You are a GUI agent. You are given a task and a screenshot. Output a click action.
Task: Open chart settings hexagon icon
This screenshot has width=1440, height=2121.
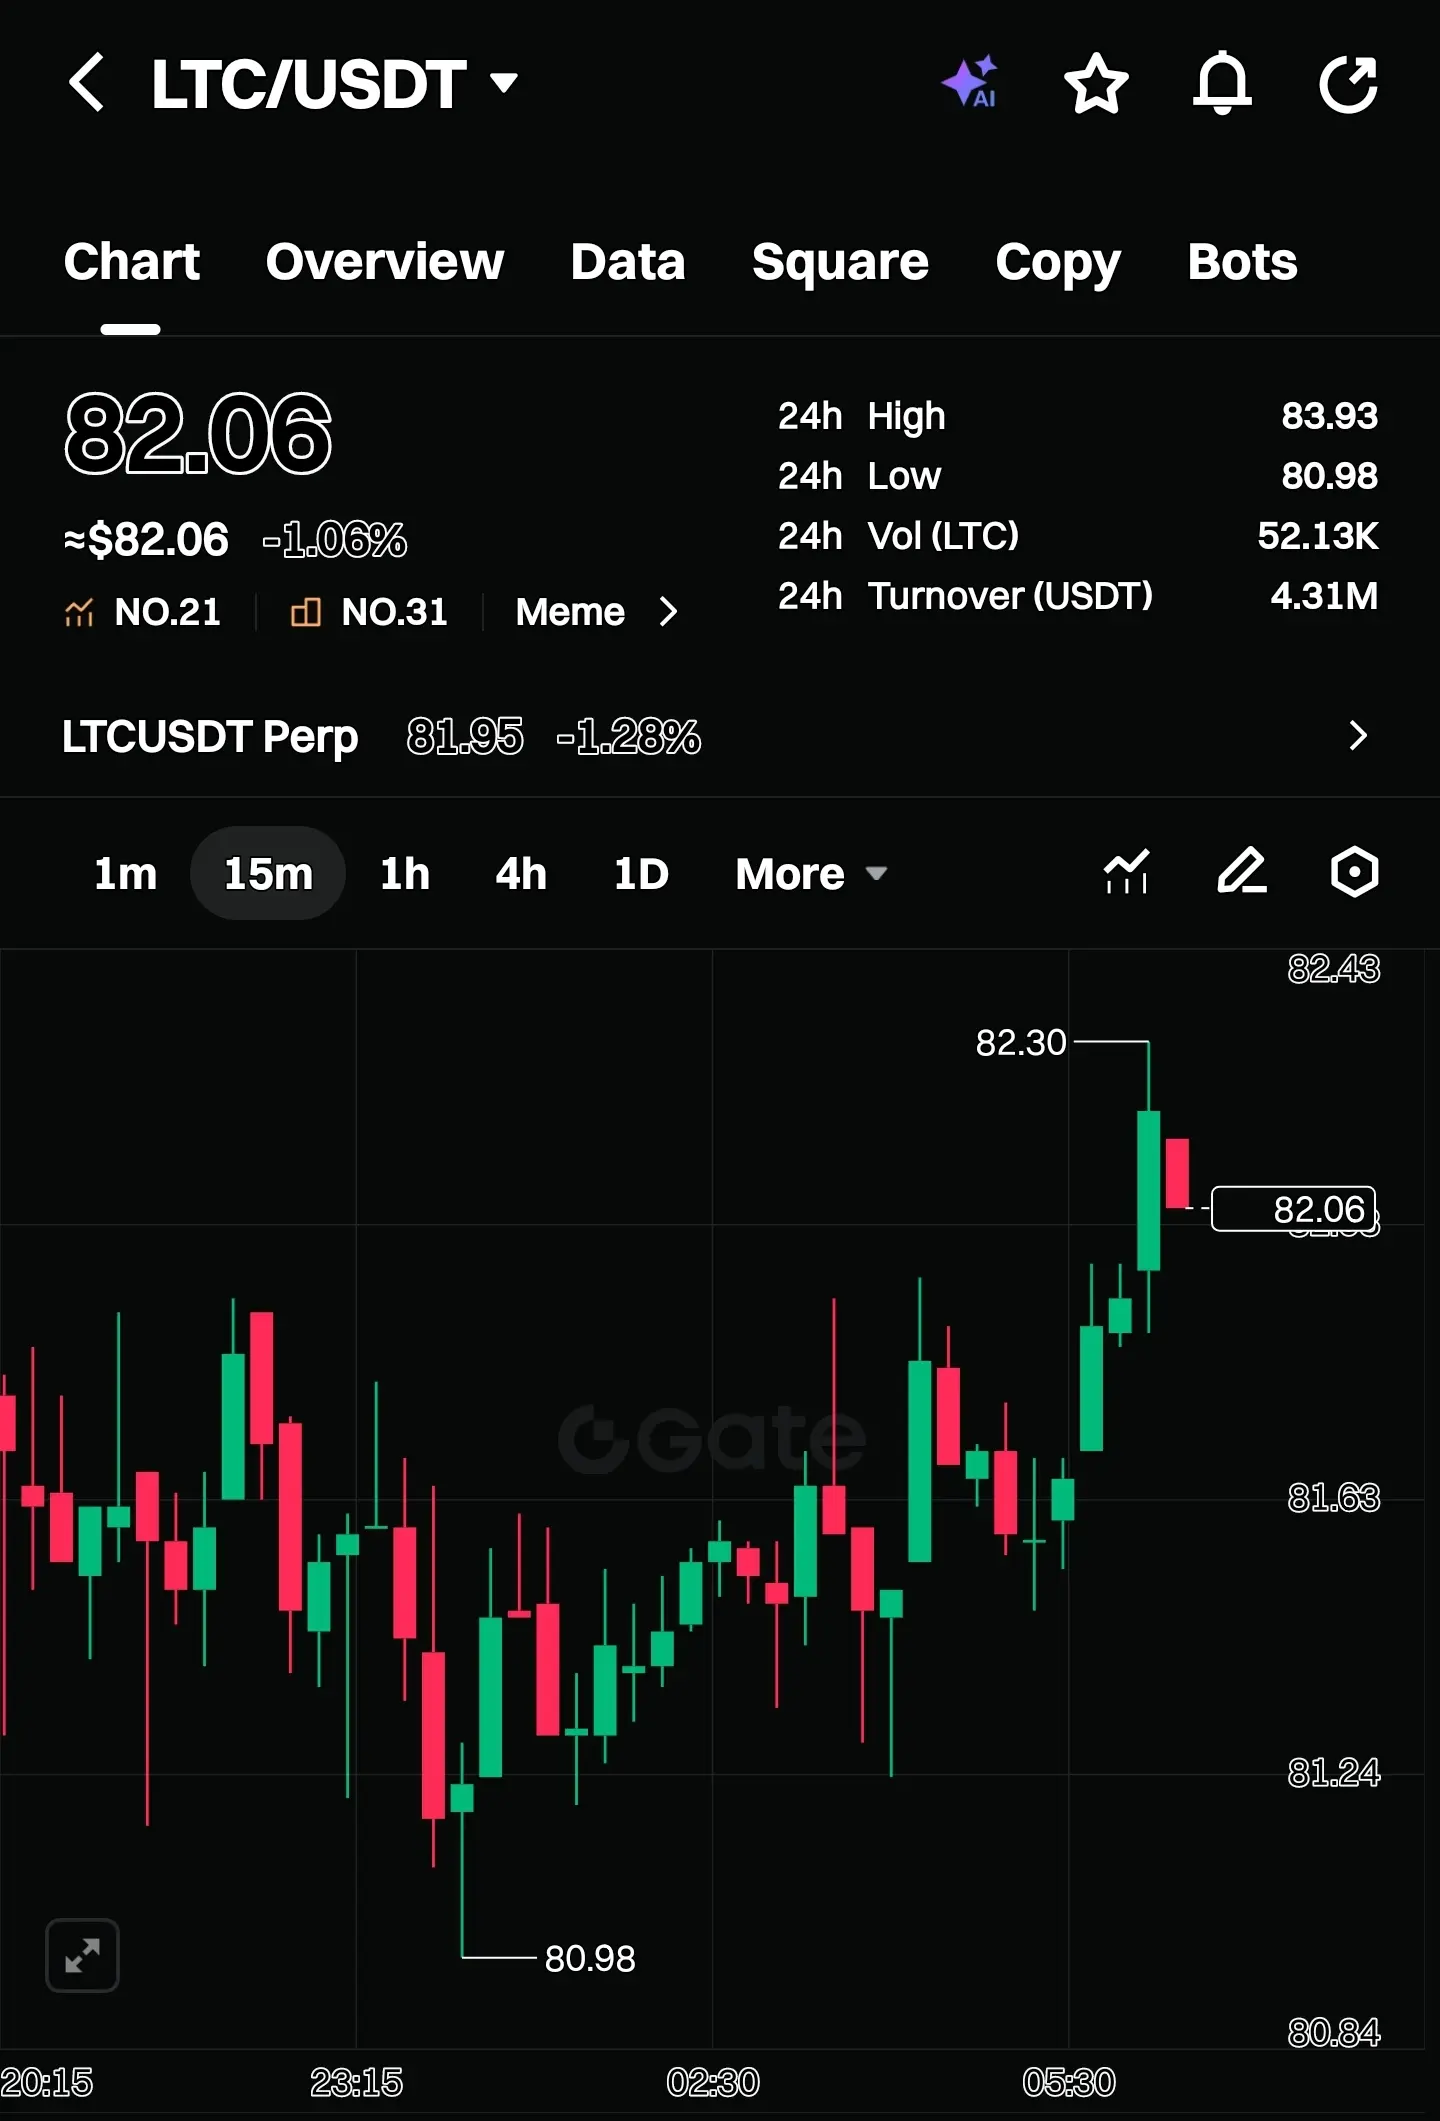pos(1354,872)
